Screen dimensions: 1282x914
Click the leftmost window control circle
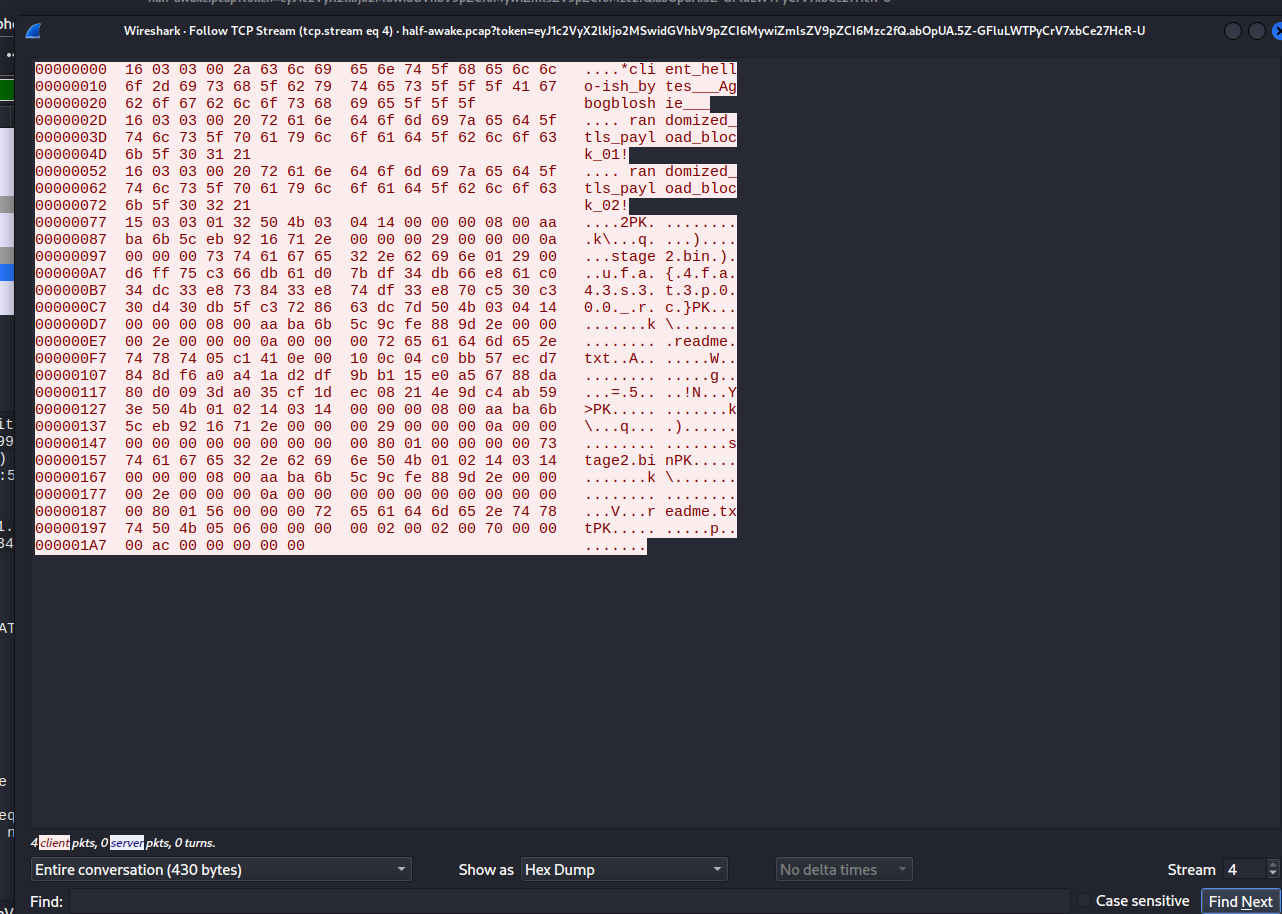coord(1232,31)
